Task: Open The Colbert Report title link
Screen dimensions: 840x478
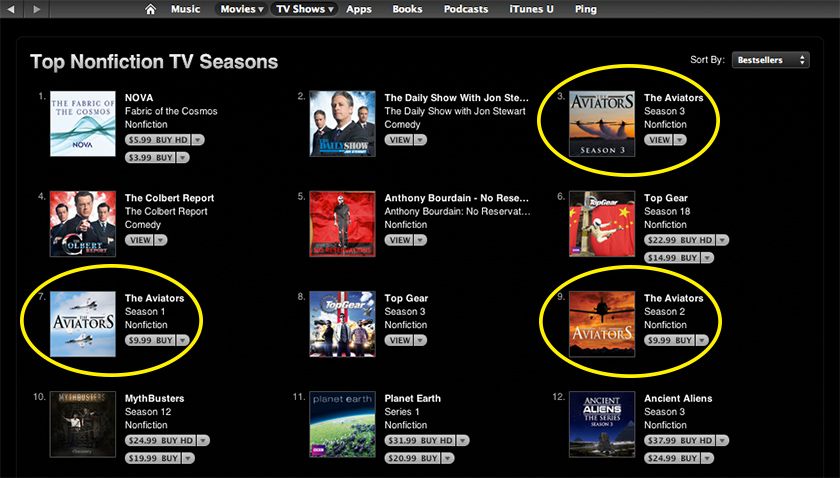Action: 169,198
